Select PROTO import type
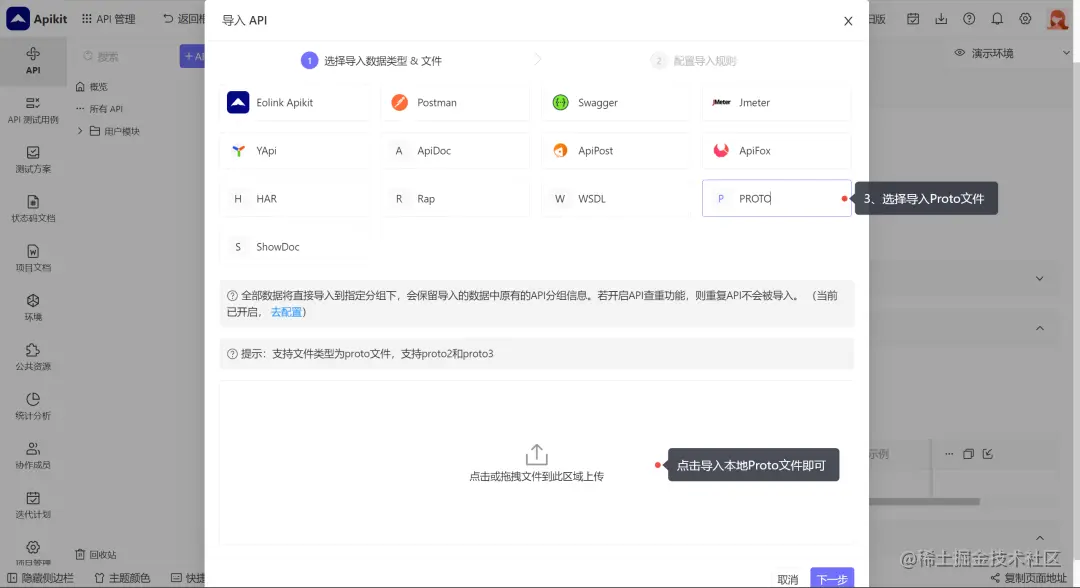 [776, 199]
